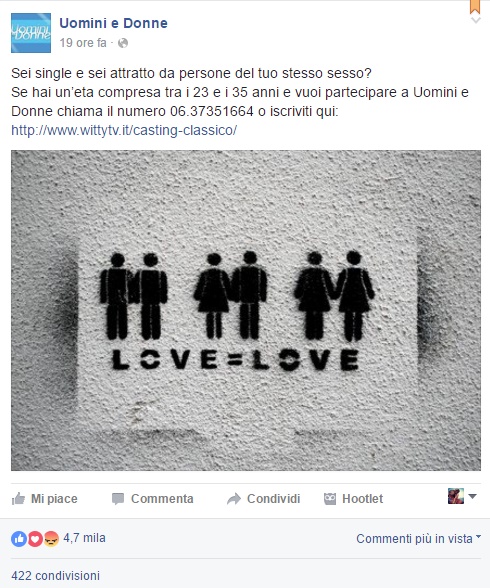Click the blue like reaction icon

[x=19, y=539]
